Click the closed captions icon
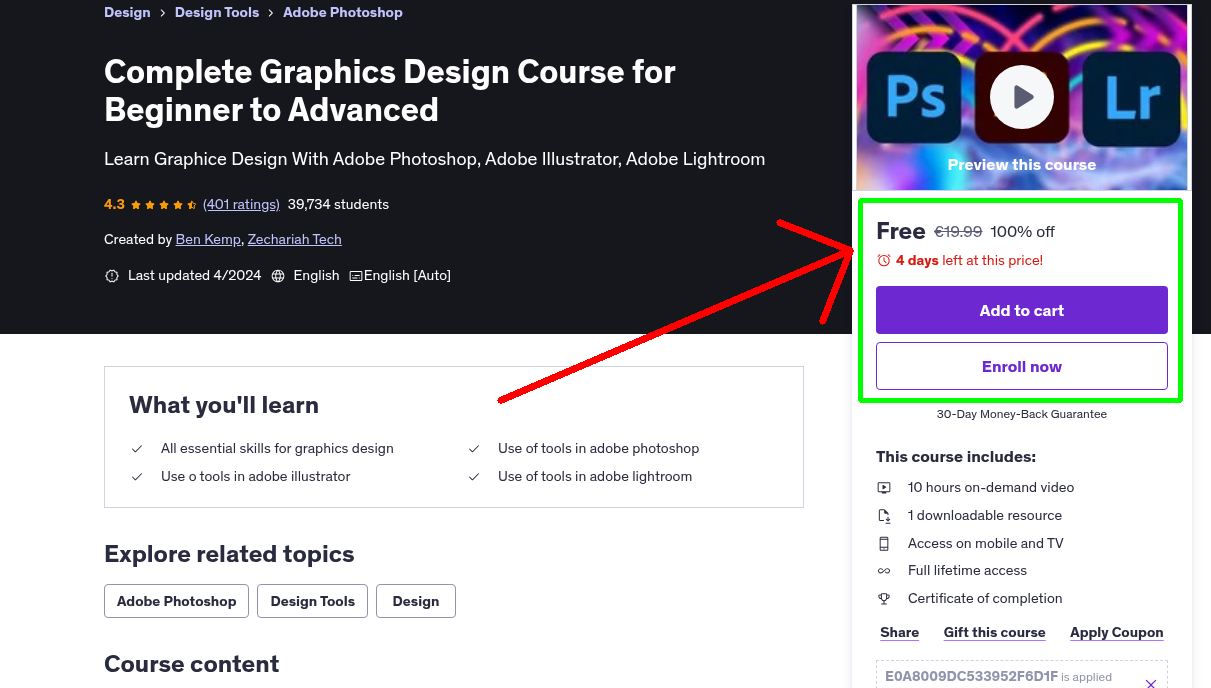 tap(356, 276)
